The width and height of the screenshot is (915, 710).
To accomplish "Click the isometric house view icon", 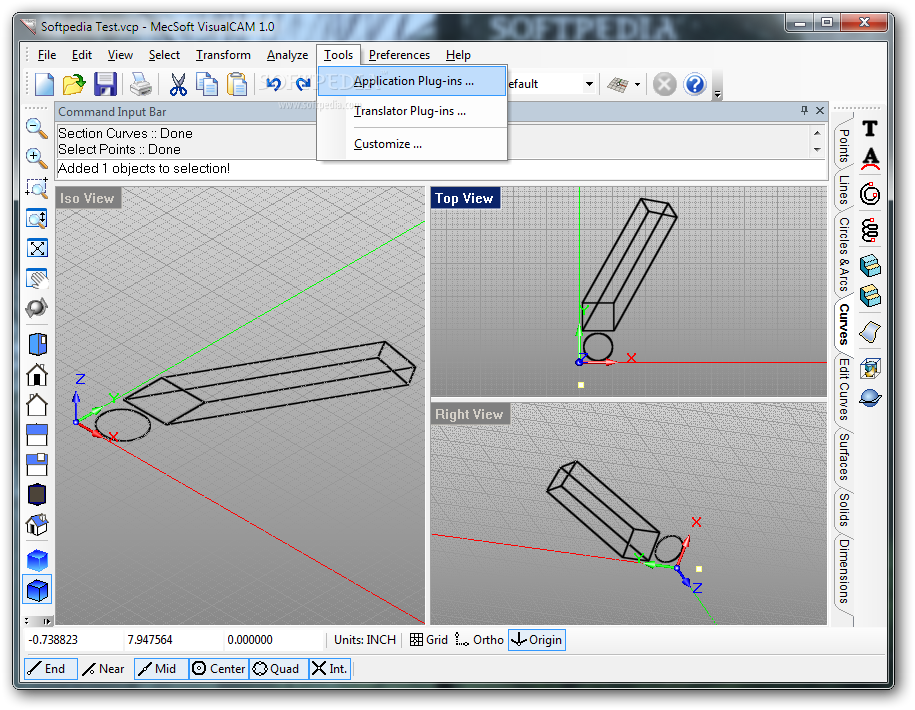I will click(37, 524).
